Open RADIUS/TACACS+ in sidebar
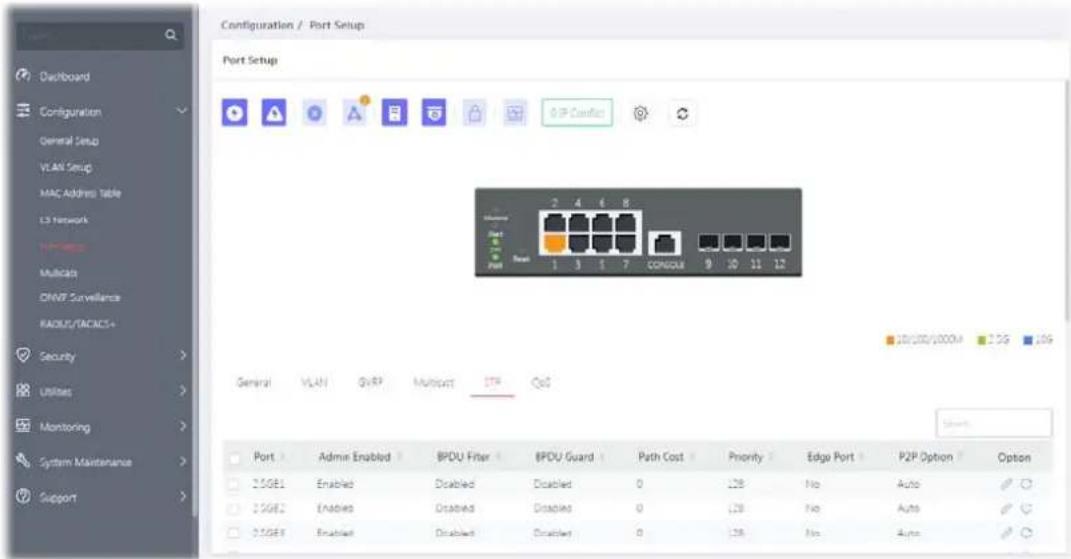This screenshot has height=559, width=1071. (77, 324)
